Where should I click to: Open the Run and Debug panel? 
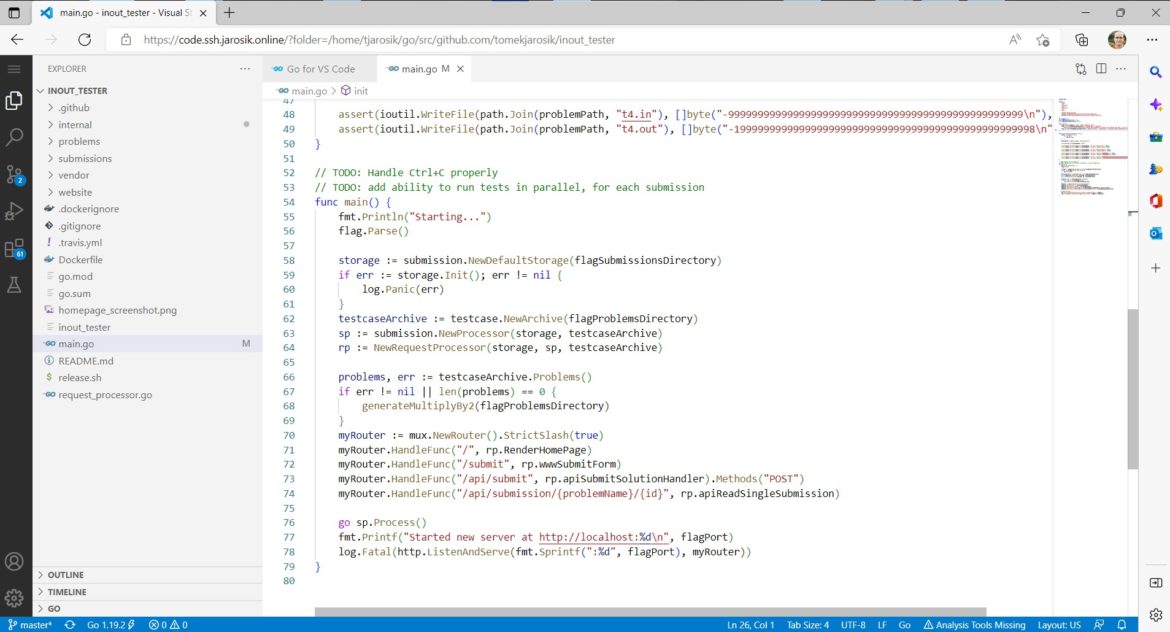click(14, 210)
